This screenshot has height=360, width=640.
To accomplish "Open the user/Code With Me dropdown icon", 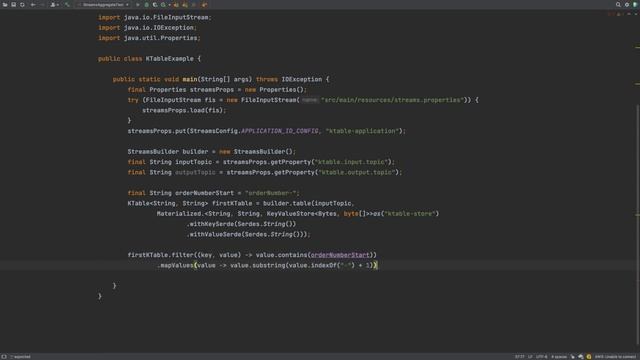I will point(54,4).
